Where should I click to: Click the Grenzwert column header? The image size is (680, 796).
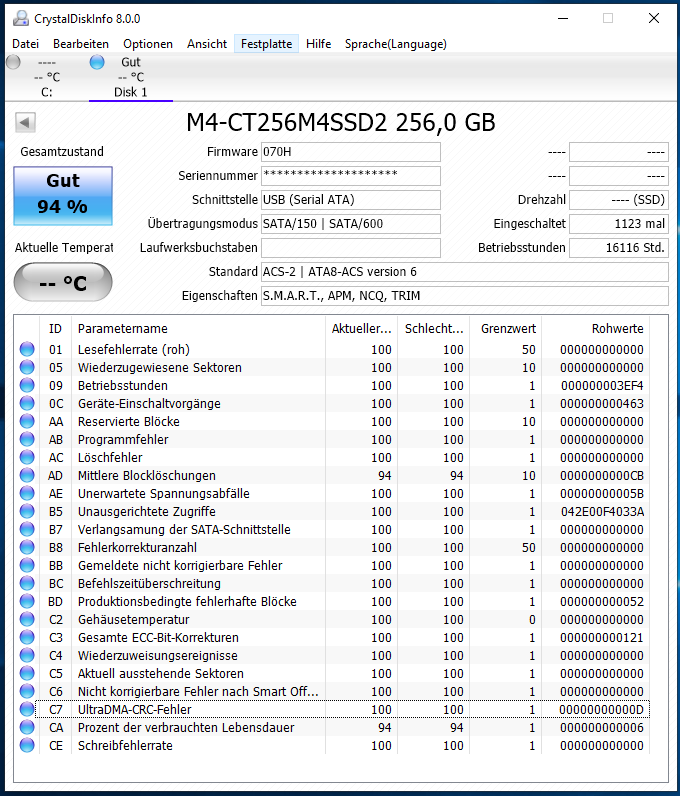[x=506, y=328]
